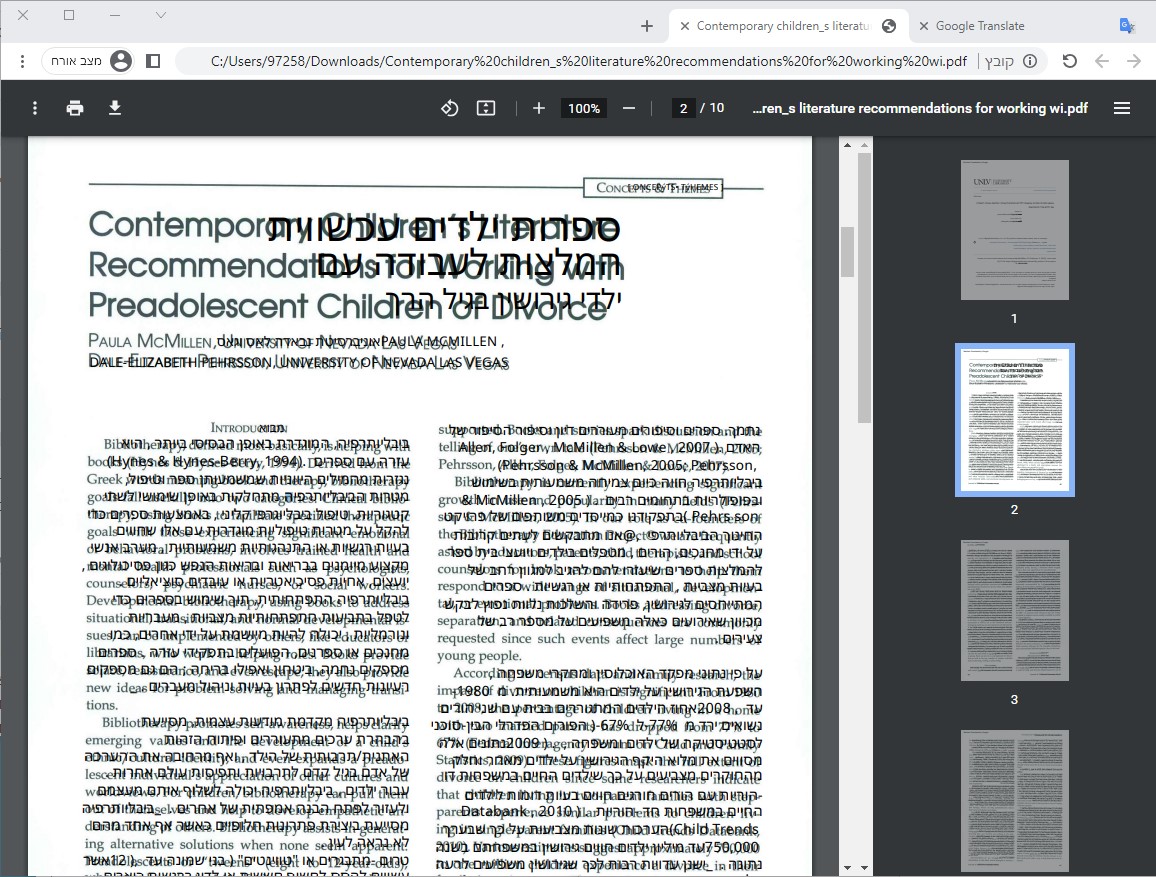This screenshot has height=877, width=1156.
Task: Print the PDF document
Action: (75, 108)
